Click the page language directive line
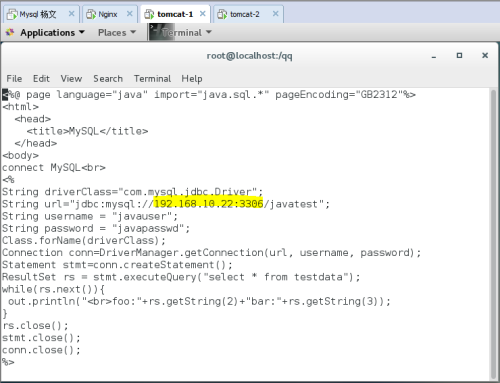Viewport: 500px width, 383px height. coord(209,95)
